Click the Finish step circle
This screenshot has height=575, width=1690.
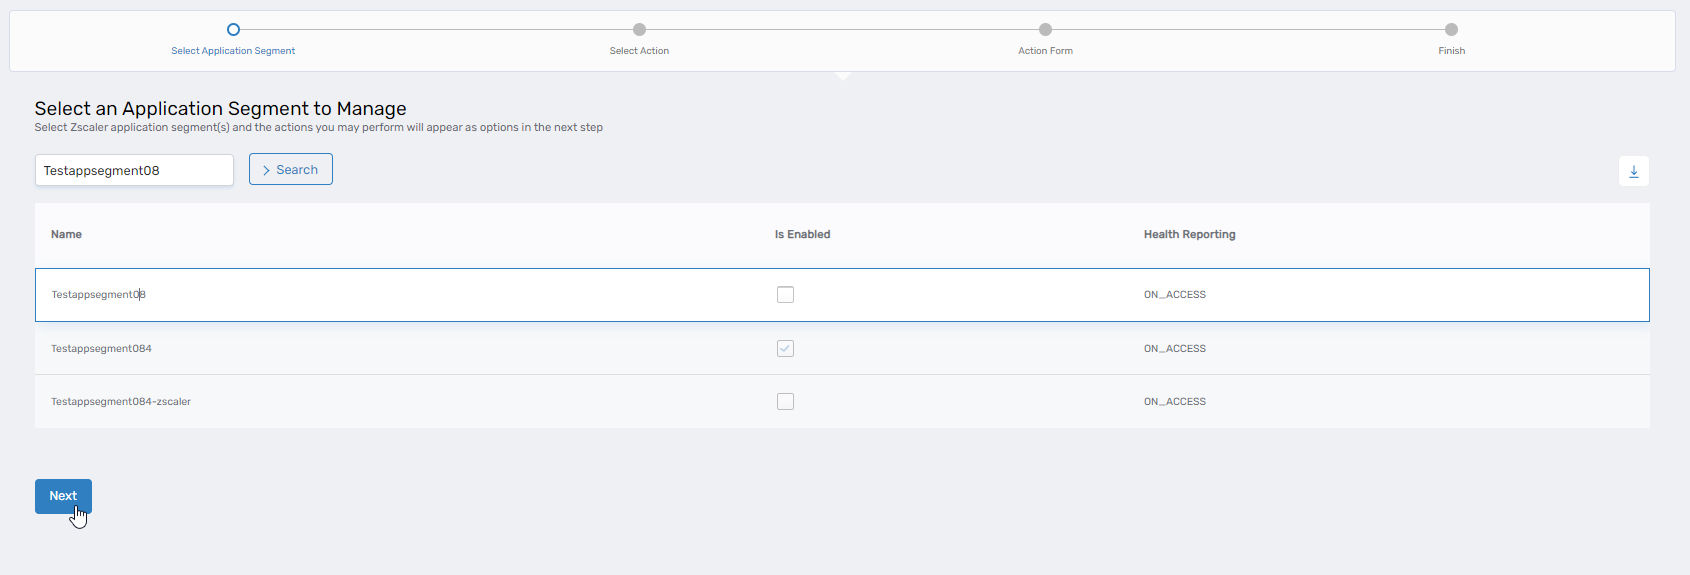pyautogui.click(x=1451, y=30)
